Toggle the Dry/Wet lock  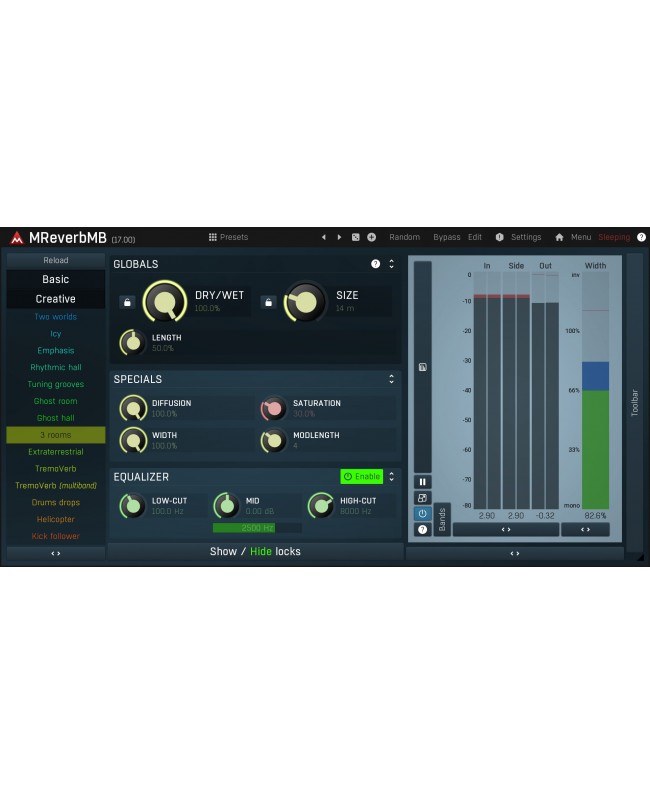127,302
